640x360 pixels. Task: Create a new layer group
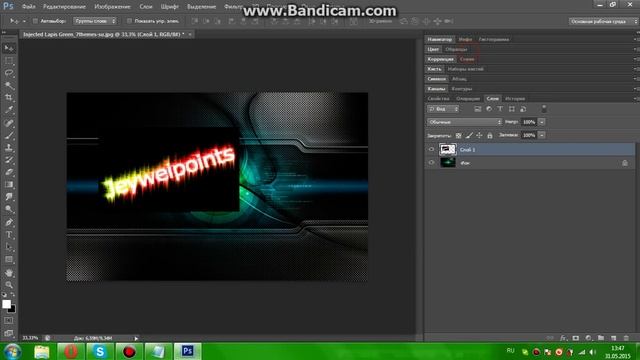[601, 338]
